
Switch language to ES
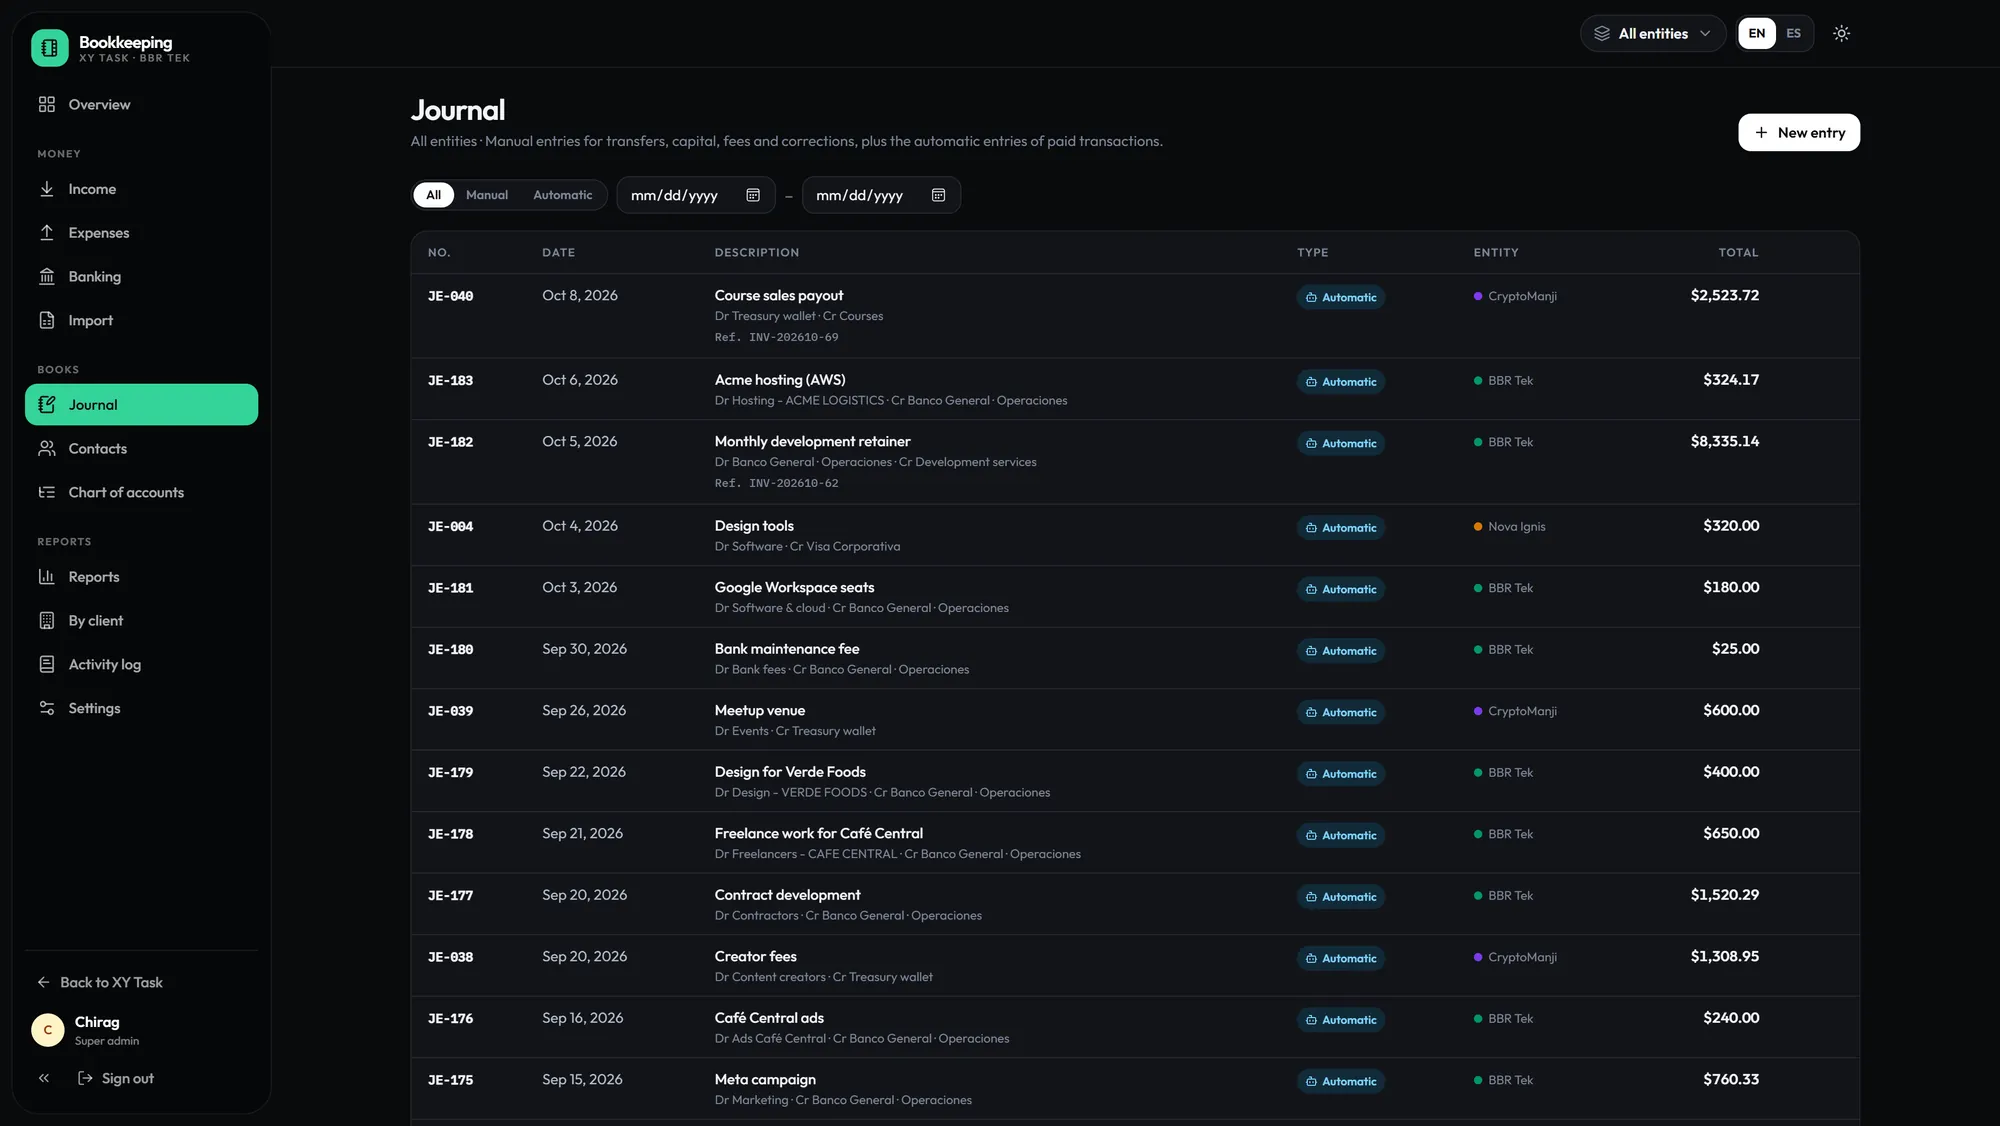pos(1793,33)
